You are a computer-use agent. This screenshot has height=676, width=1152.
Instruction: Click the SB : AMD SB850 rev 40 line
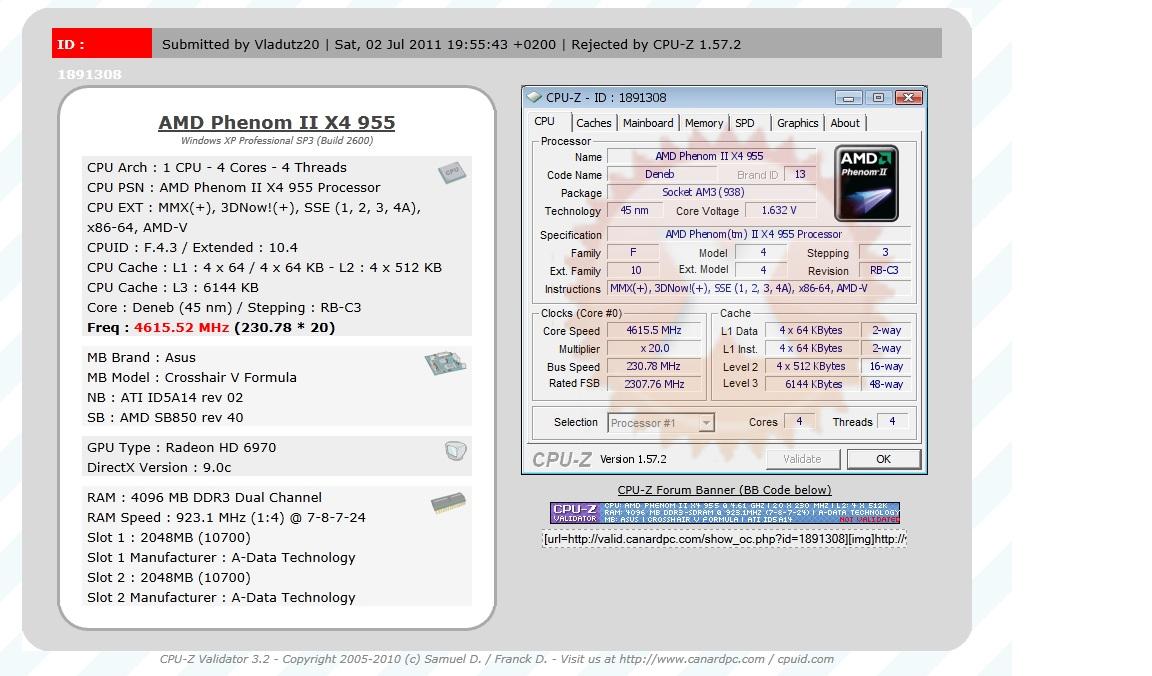click(x=165, y=417)
